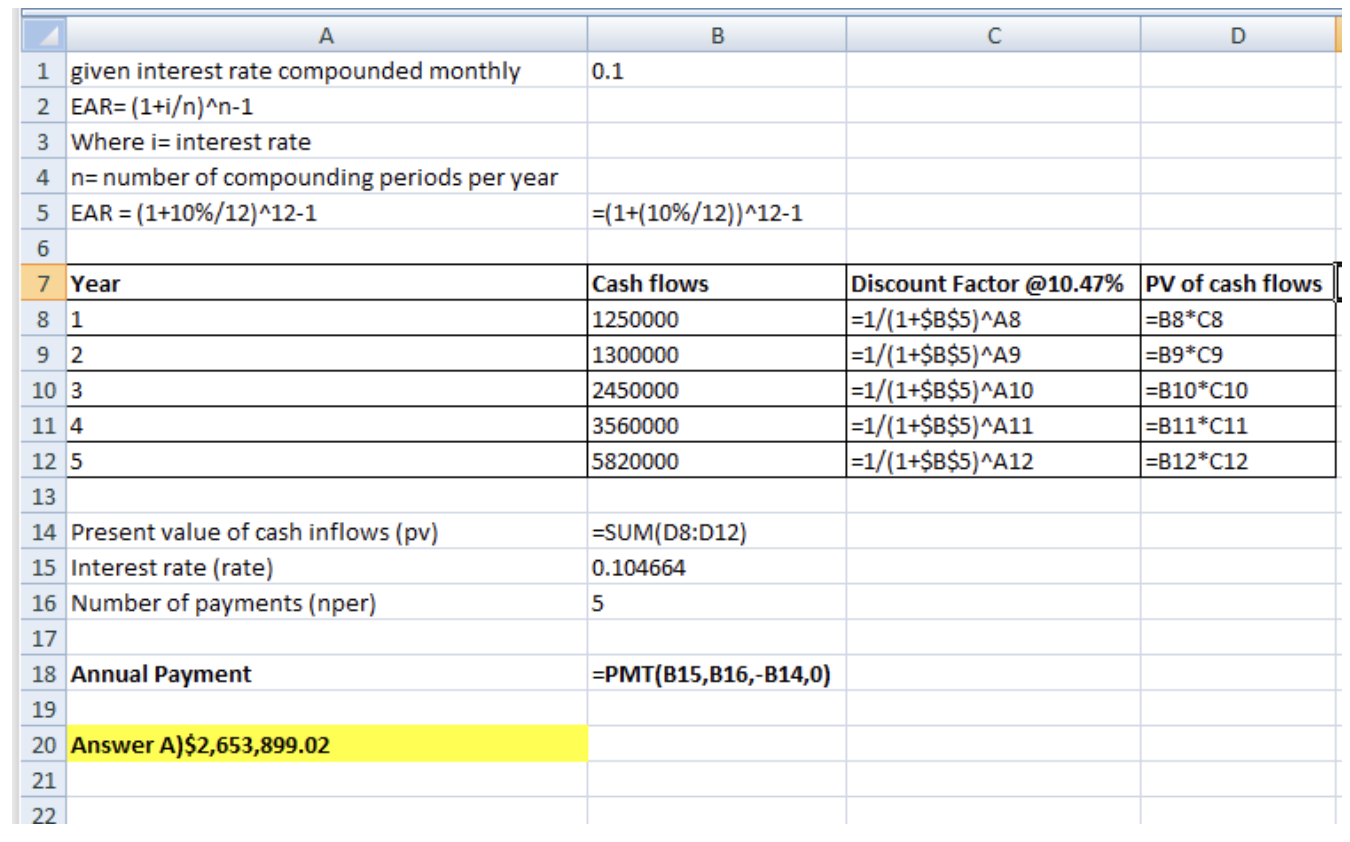Click 'Number of payments (nper)' label
The image size is (1350, 842).
click(326, 603)
